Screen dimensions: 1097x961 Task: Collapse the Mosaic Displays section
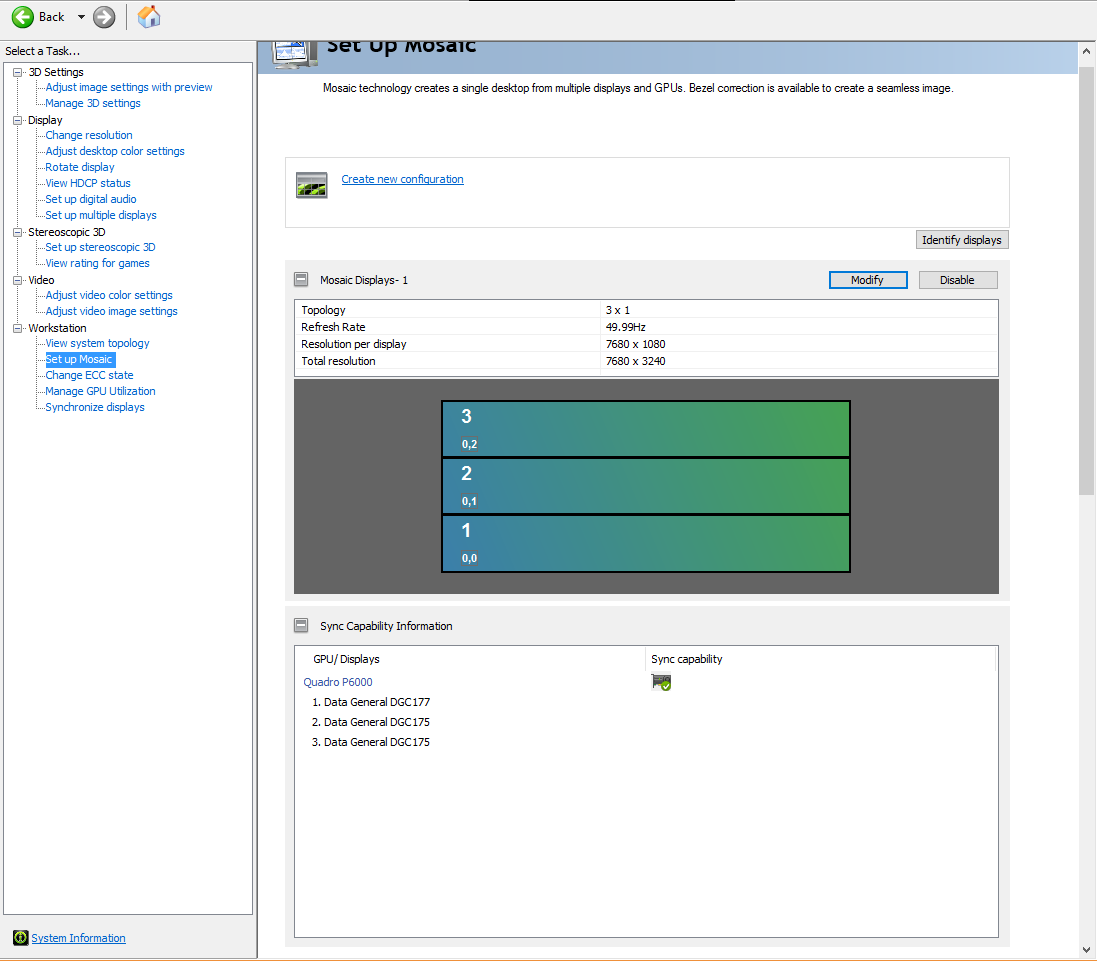(301, 280)
